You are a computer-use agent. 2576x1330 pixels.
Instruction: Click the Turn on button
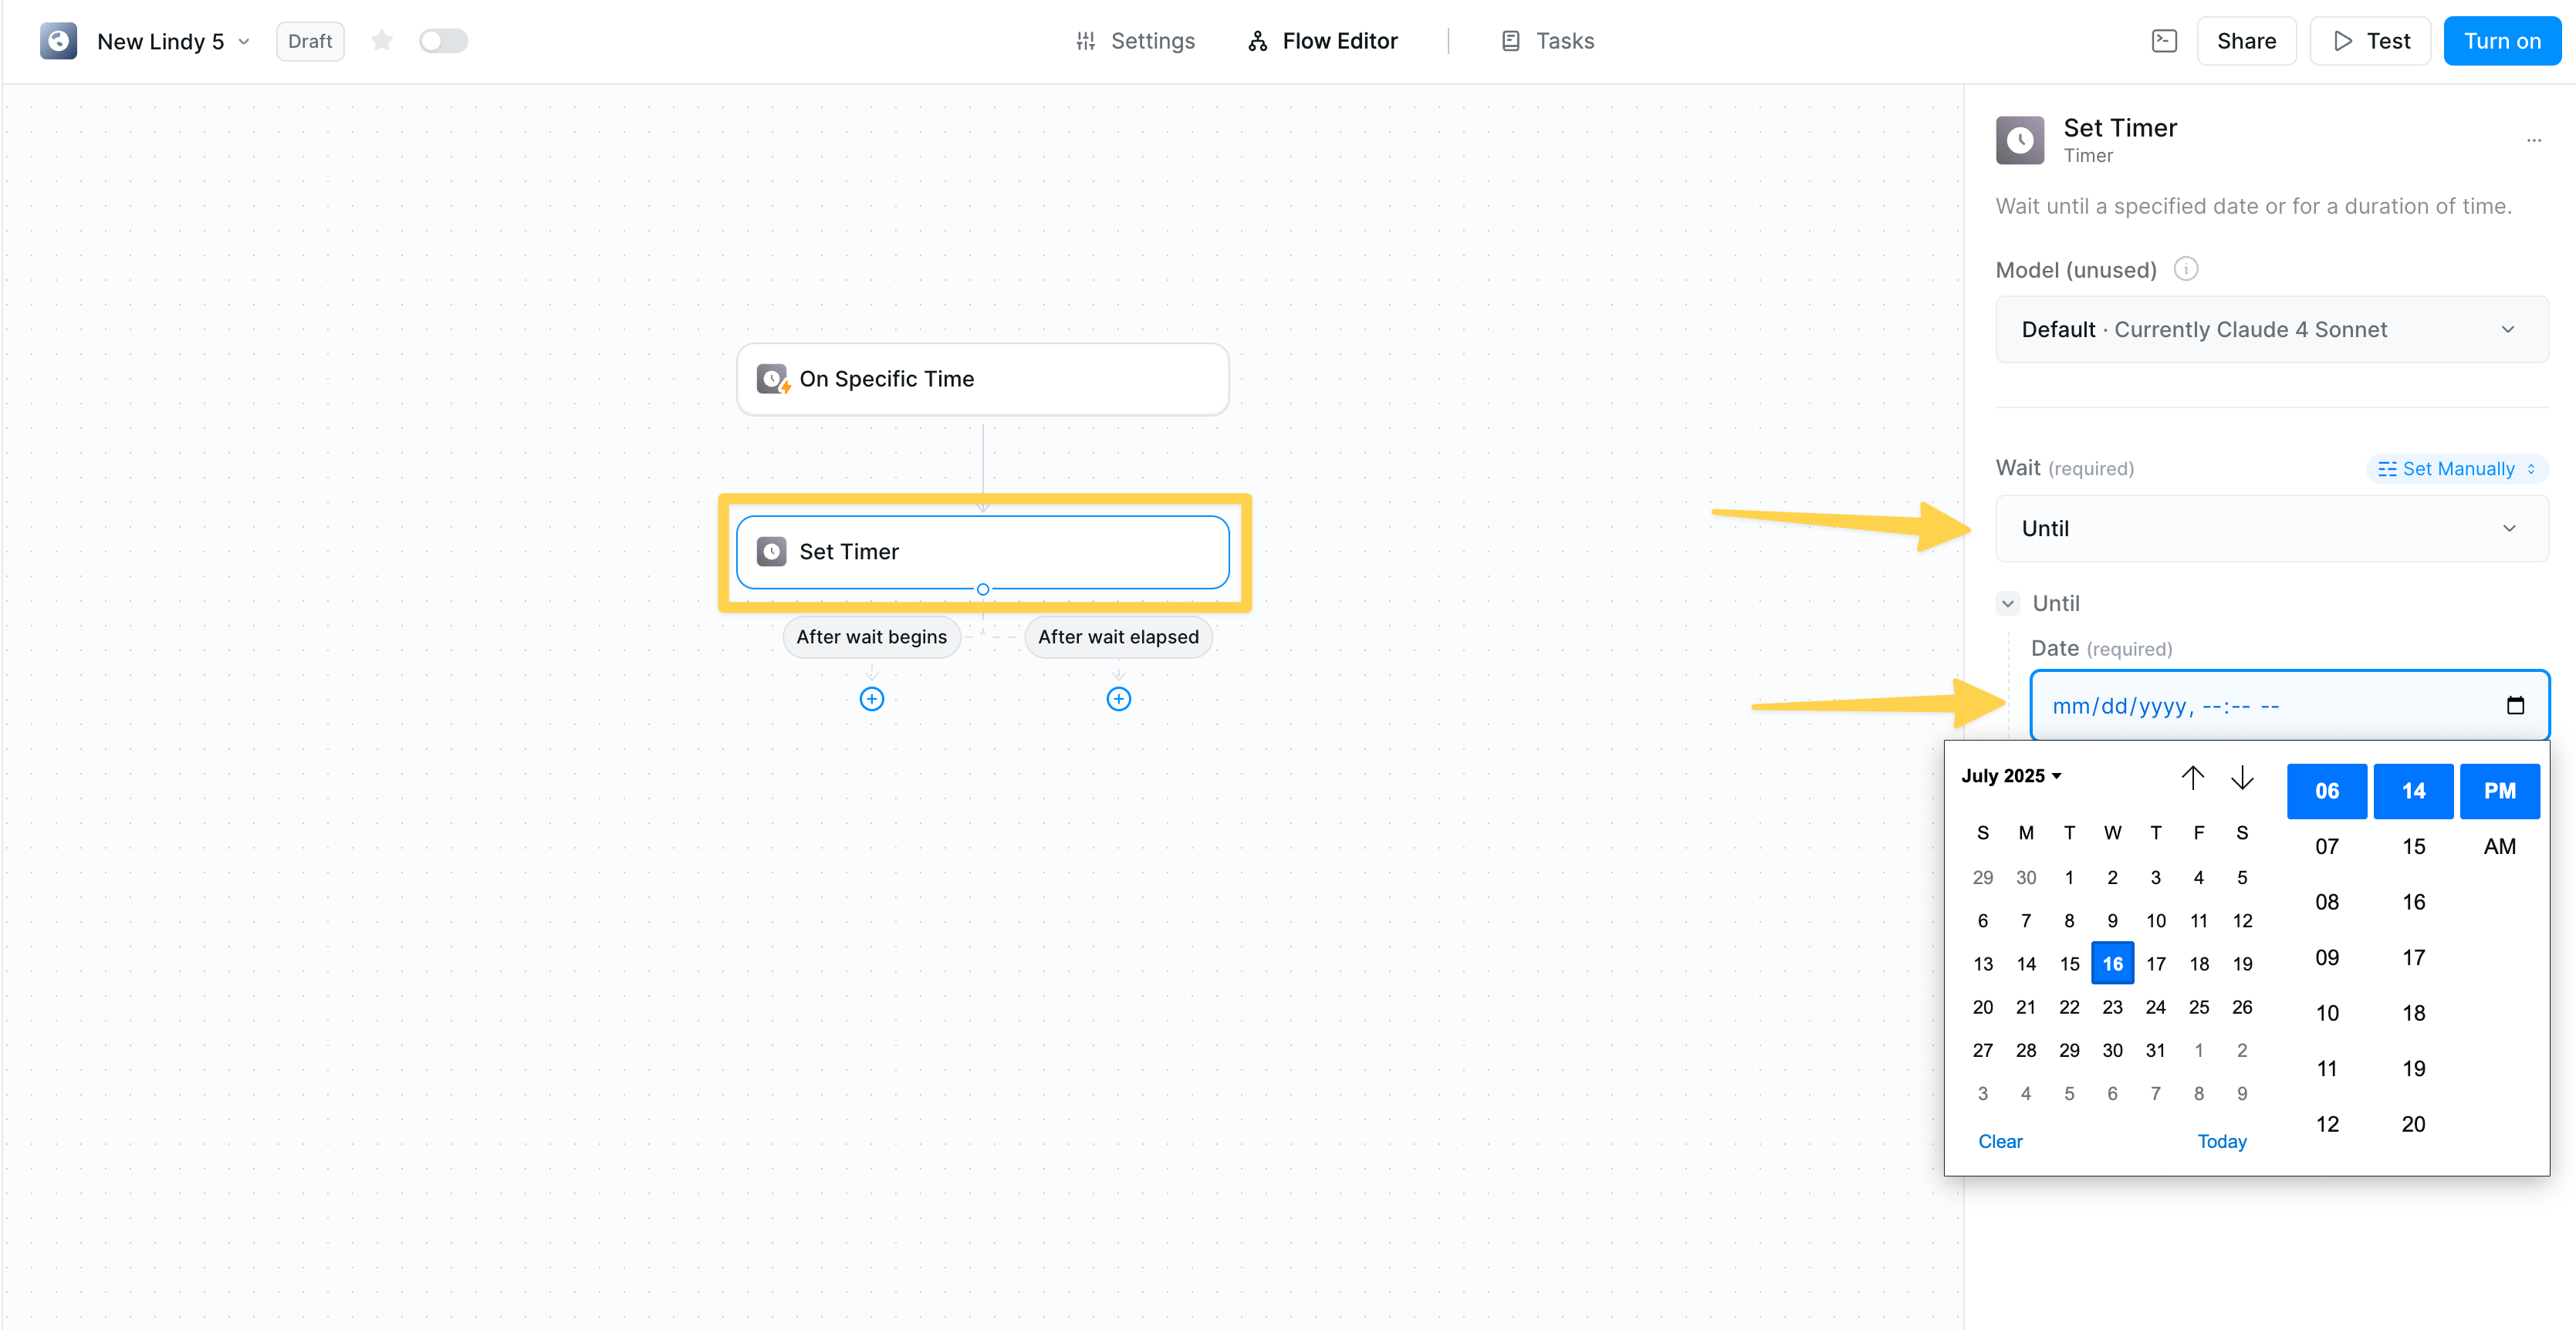coord(2502,41)
